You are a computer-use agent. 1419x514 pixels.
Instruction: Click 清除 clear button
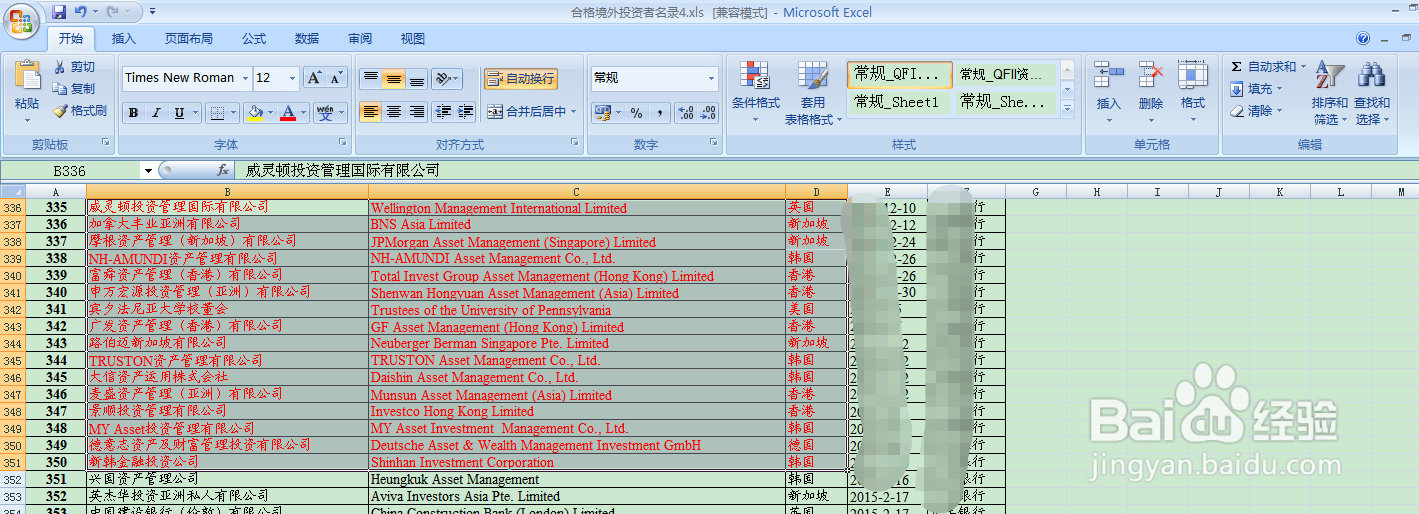1256,111
